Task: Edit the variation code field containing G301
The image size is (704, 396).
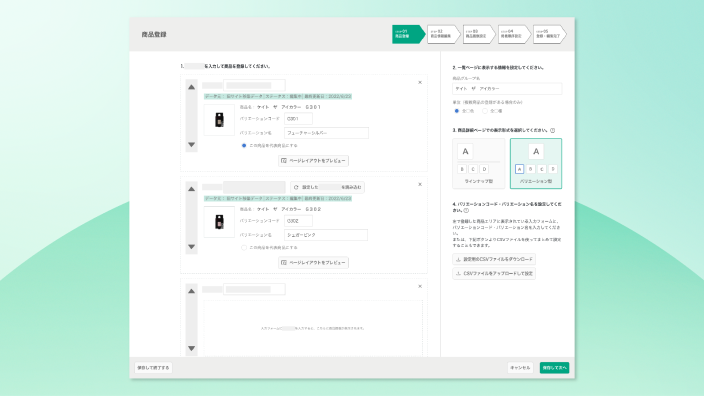Action: [x=299, y=119]
